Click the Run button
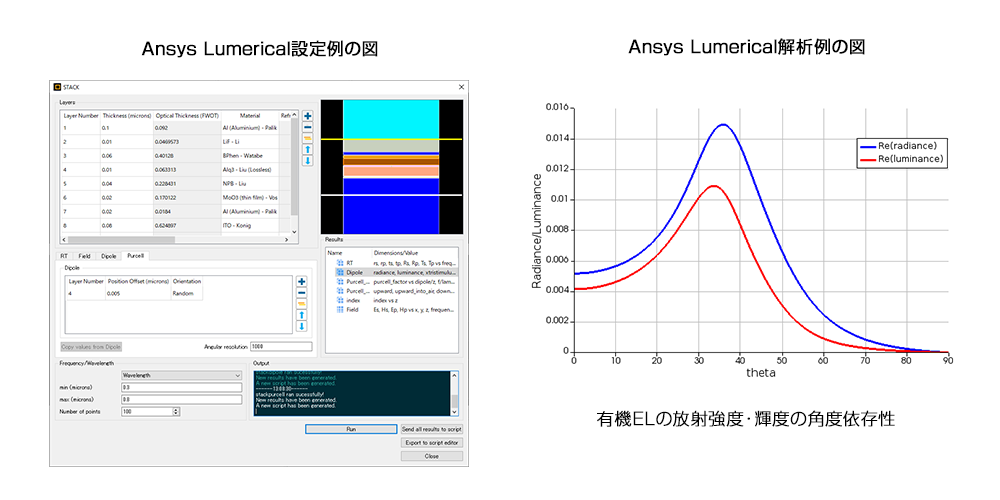1000x500 pixels. (x=351, y=429)
